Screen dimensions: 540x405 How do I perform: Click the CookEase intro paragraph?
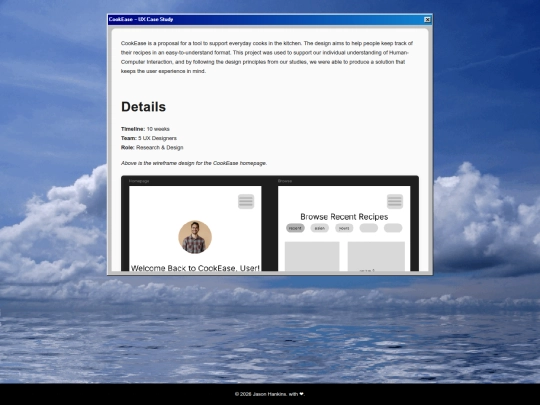click(267, 57)
